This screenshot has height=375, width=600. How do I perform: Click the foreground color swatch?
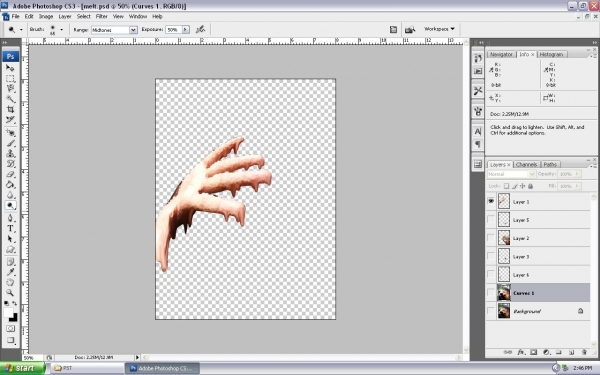pos(8,313)
